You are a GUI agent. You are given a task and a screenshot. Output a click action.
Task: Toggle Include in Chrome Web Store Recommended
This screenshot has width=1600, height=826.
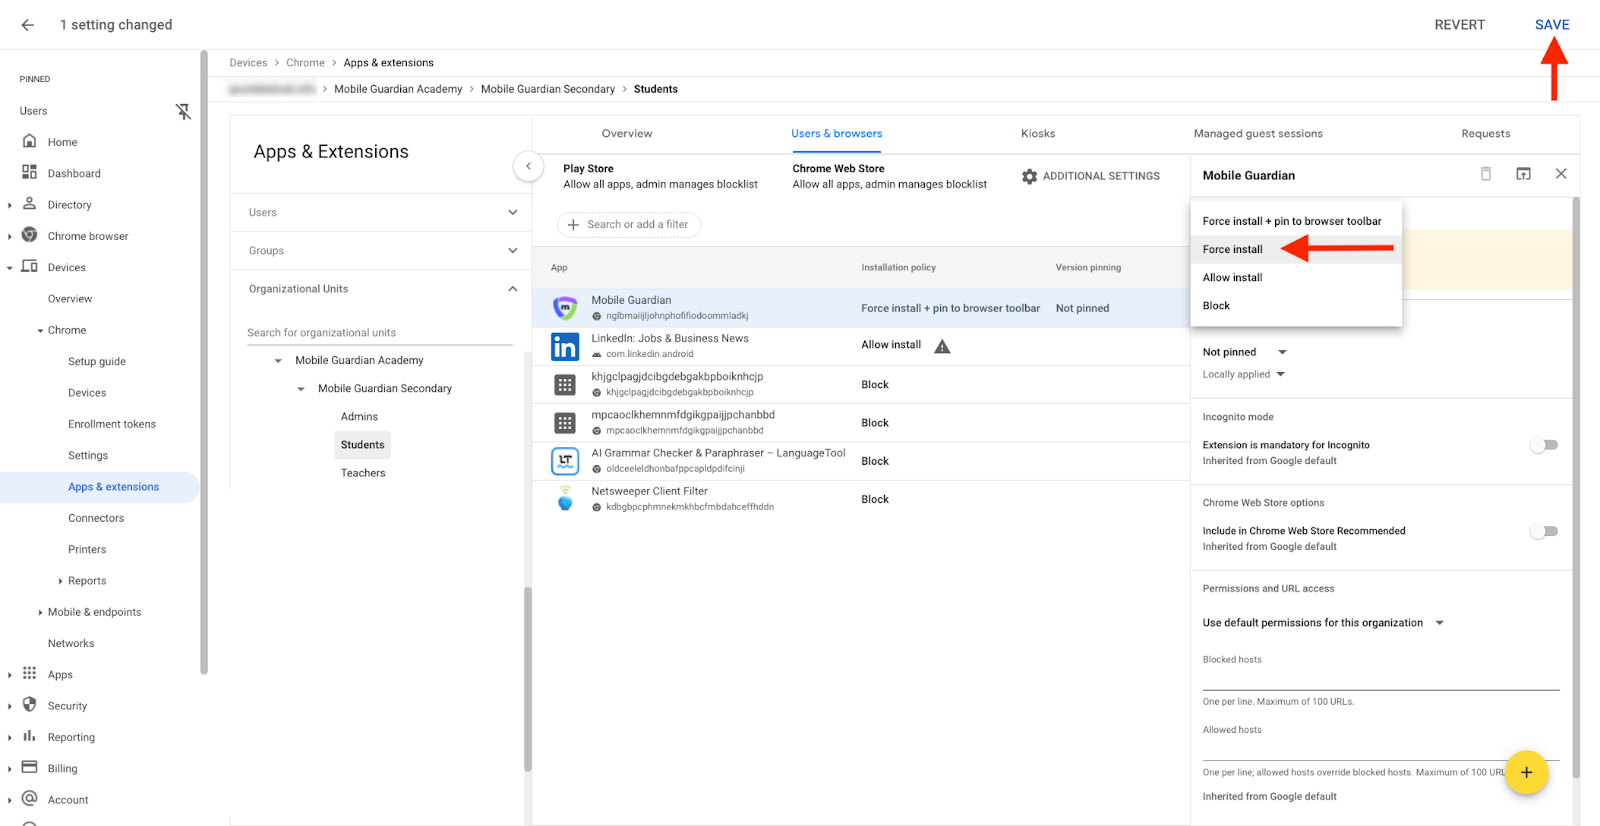pyautogui.click(x=1544, y=531)
